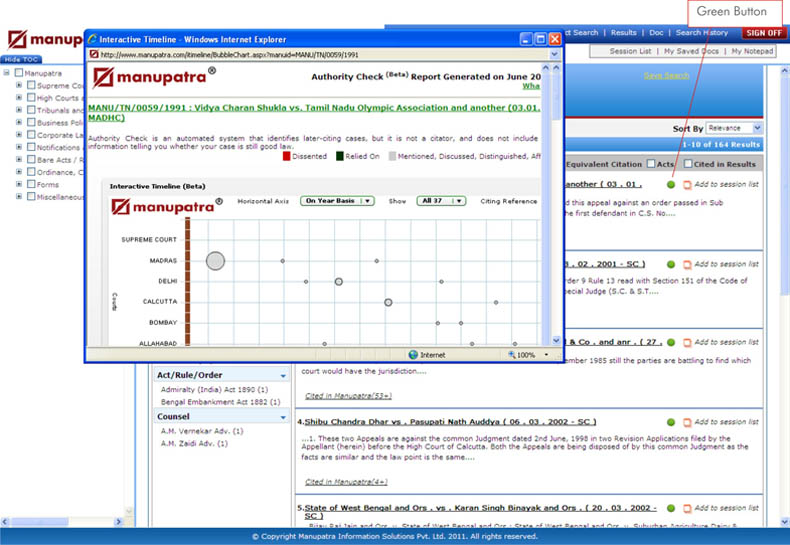Click green button beside '& Co. and anr.' result
Viewport: 790px width, 545px height.
pyautogui.click(x=671, y=343)
